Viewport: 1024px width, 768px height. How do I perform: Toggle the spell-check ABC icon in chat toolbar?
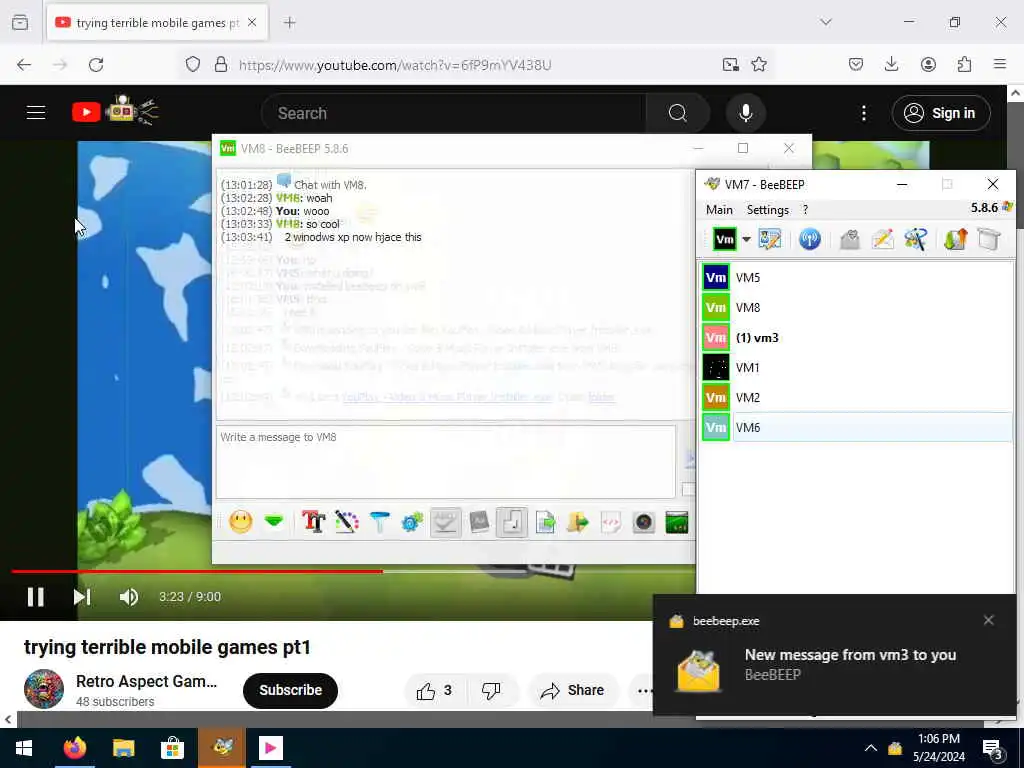pos(445,522)
